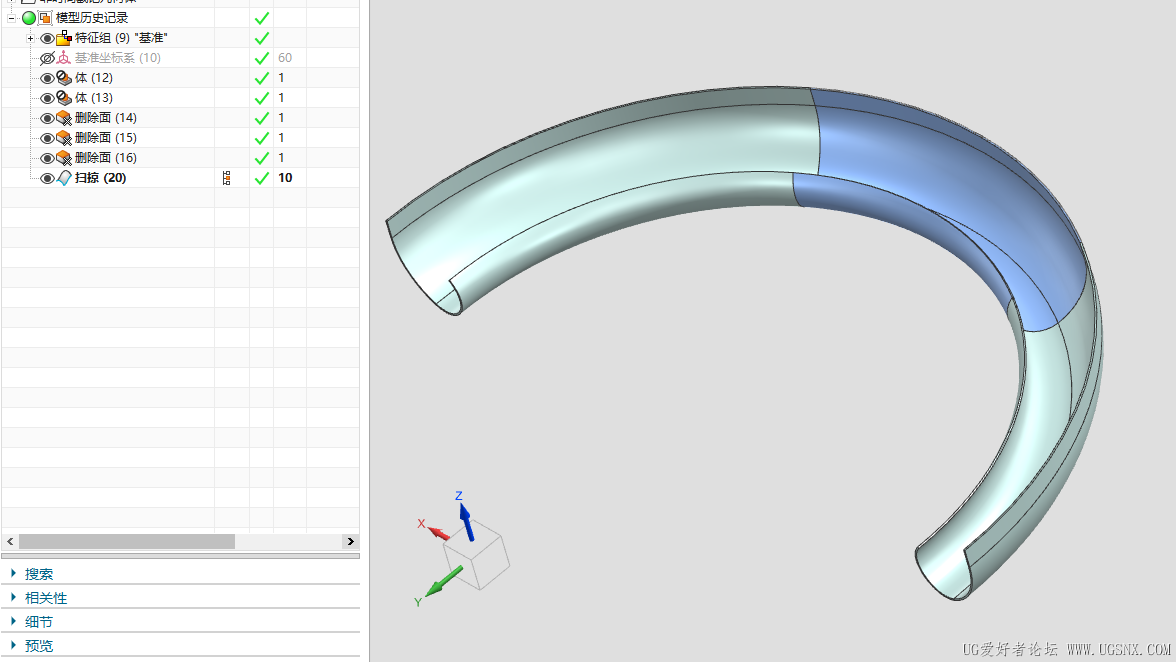1176x662 pixels.
Task: Expand the 预览 preview section
Action: [14, 646]
